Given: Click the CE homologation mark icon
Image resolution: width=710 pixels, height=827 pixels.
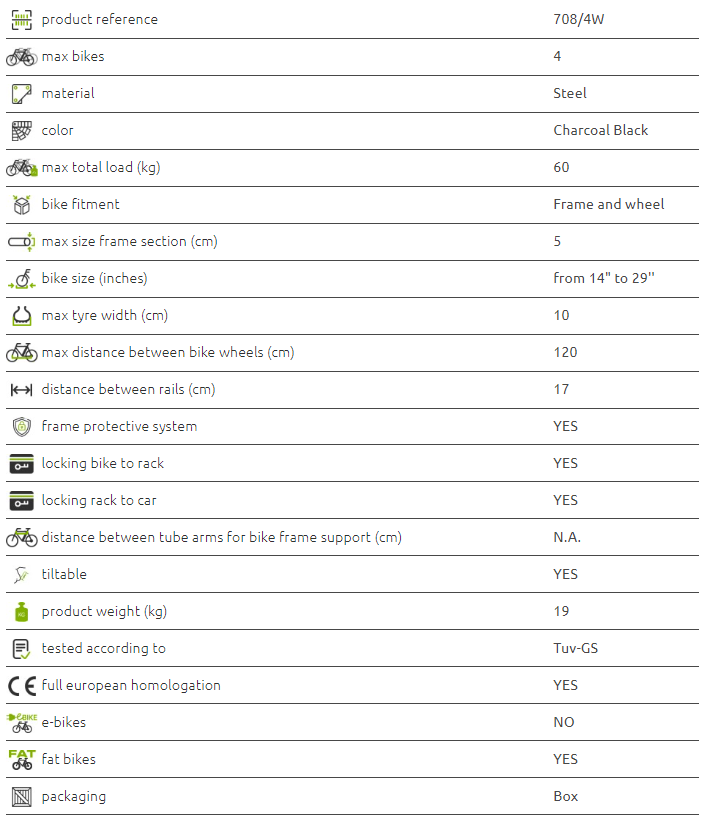Looking at the screenshot, I should point(21,686).
